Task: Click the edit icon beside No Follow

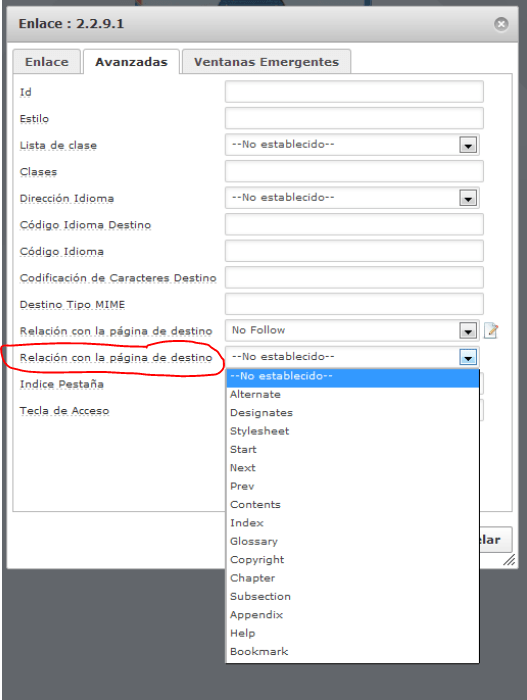Action: (491, 331)
